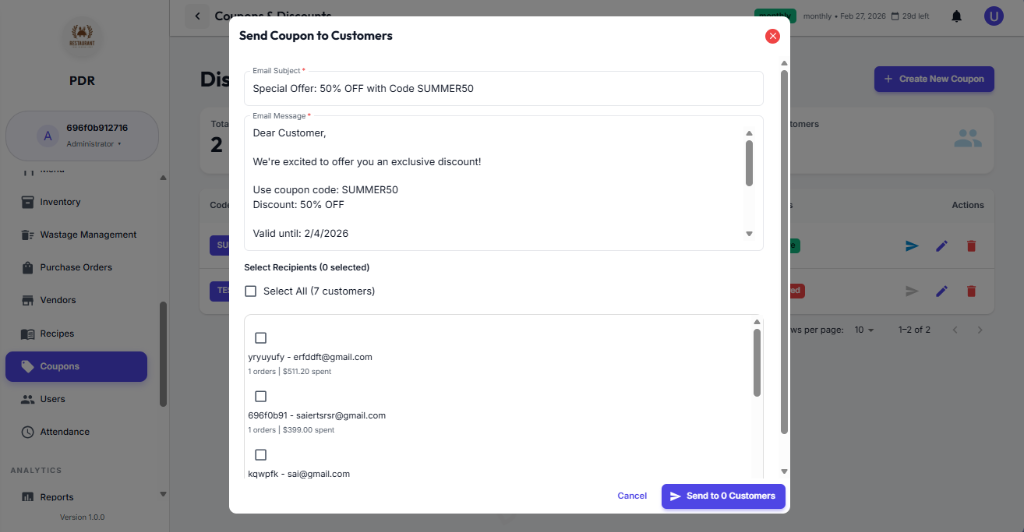1024x532 pixels.
Task: Tick checkbox for kqwpfk - sai@gmail.com
Action: click(261, 455)
